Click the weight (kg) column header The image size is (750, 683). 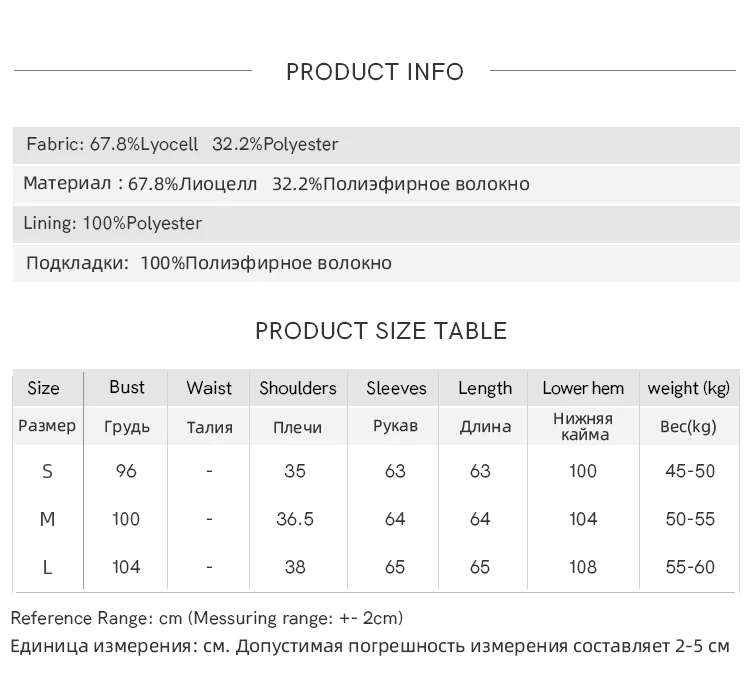[x=689, y=388]
